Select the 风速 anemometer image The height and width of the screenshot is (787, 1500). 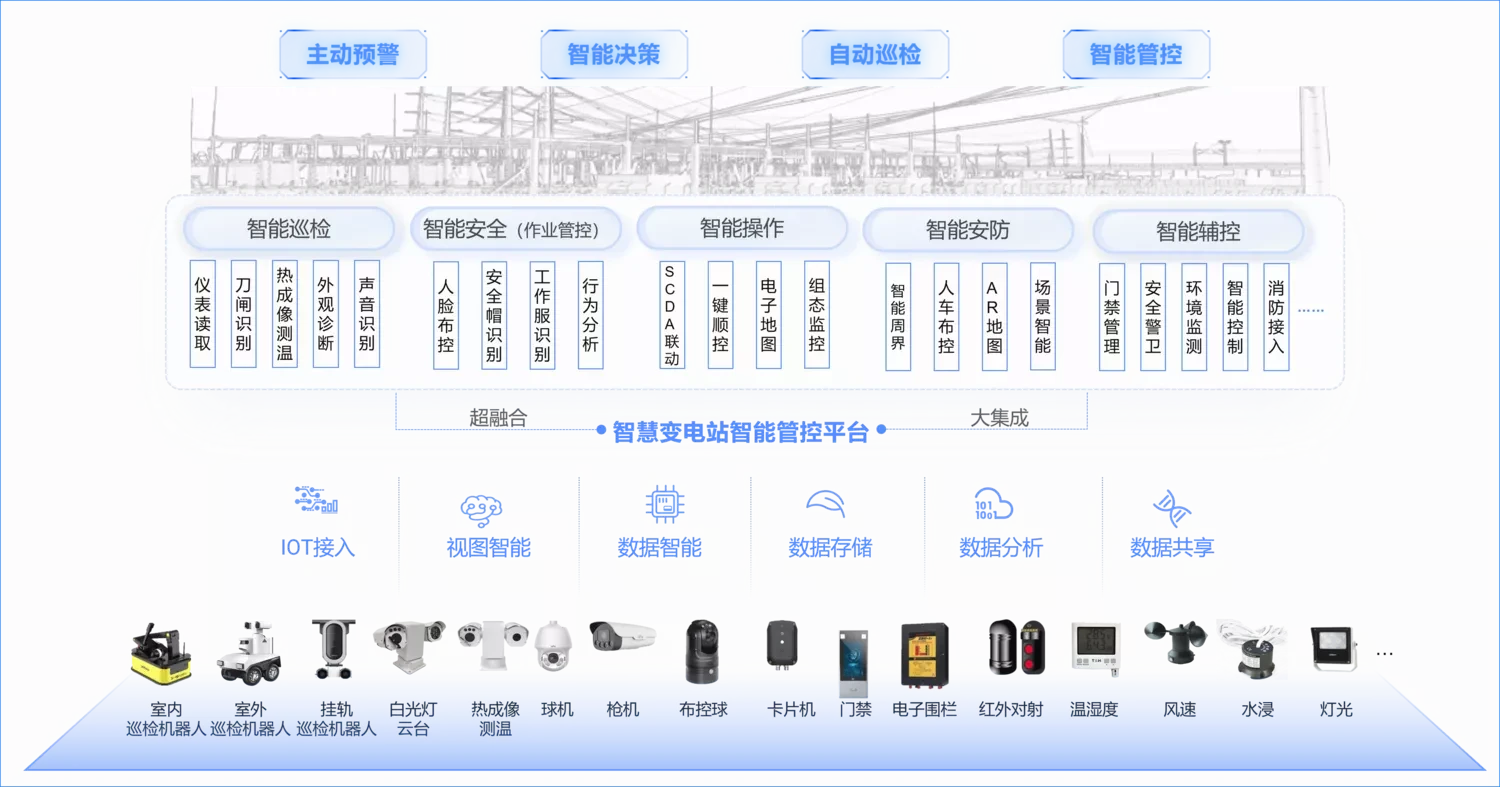tap(1175, 643)
